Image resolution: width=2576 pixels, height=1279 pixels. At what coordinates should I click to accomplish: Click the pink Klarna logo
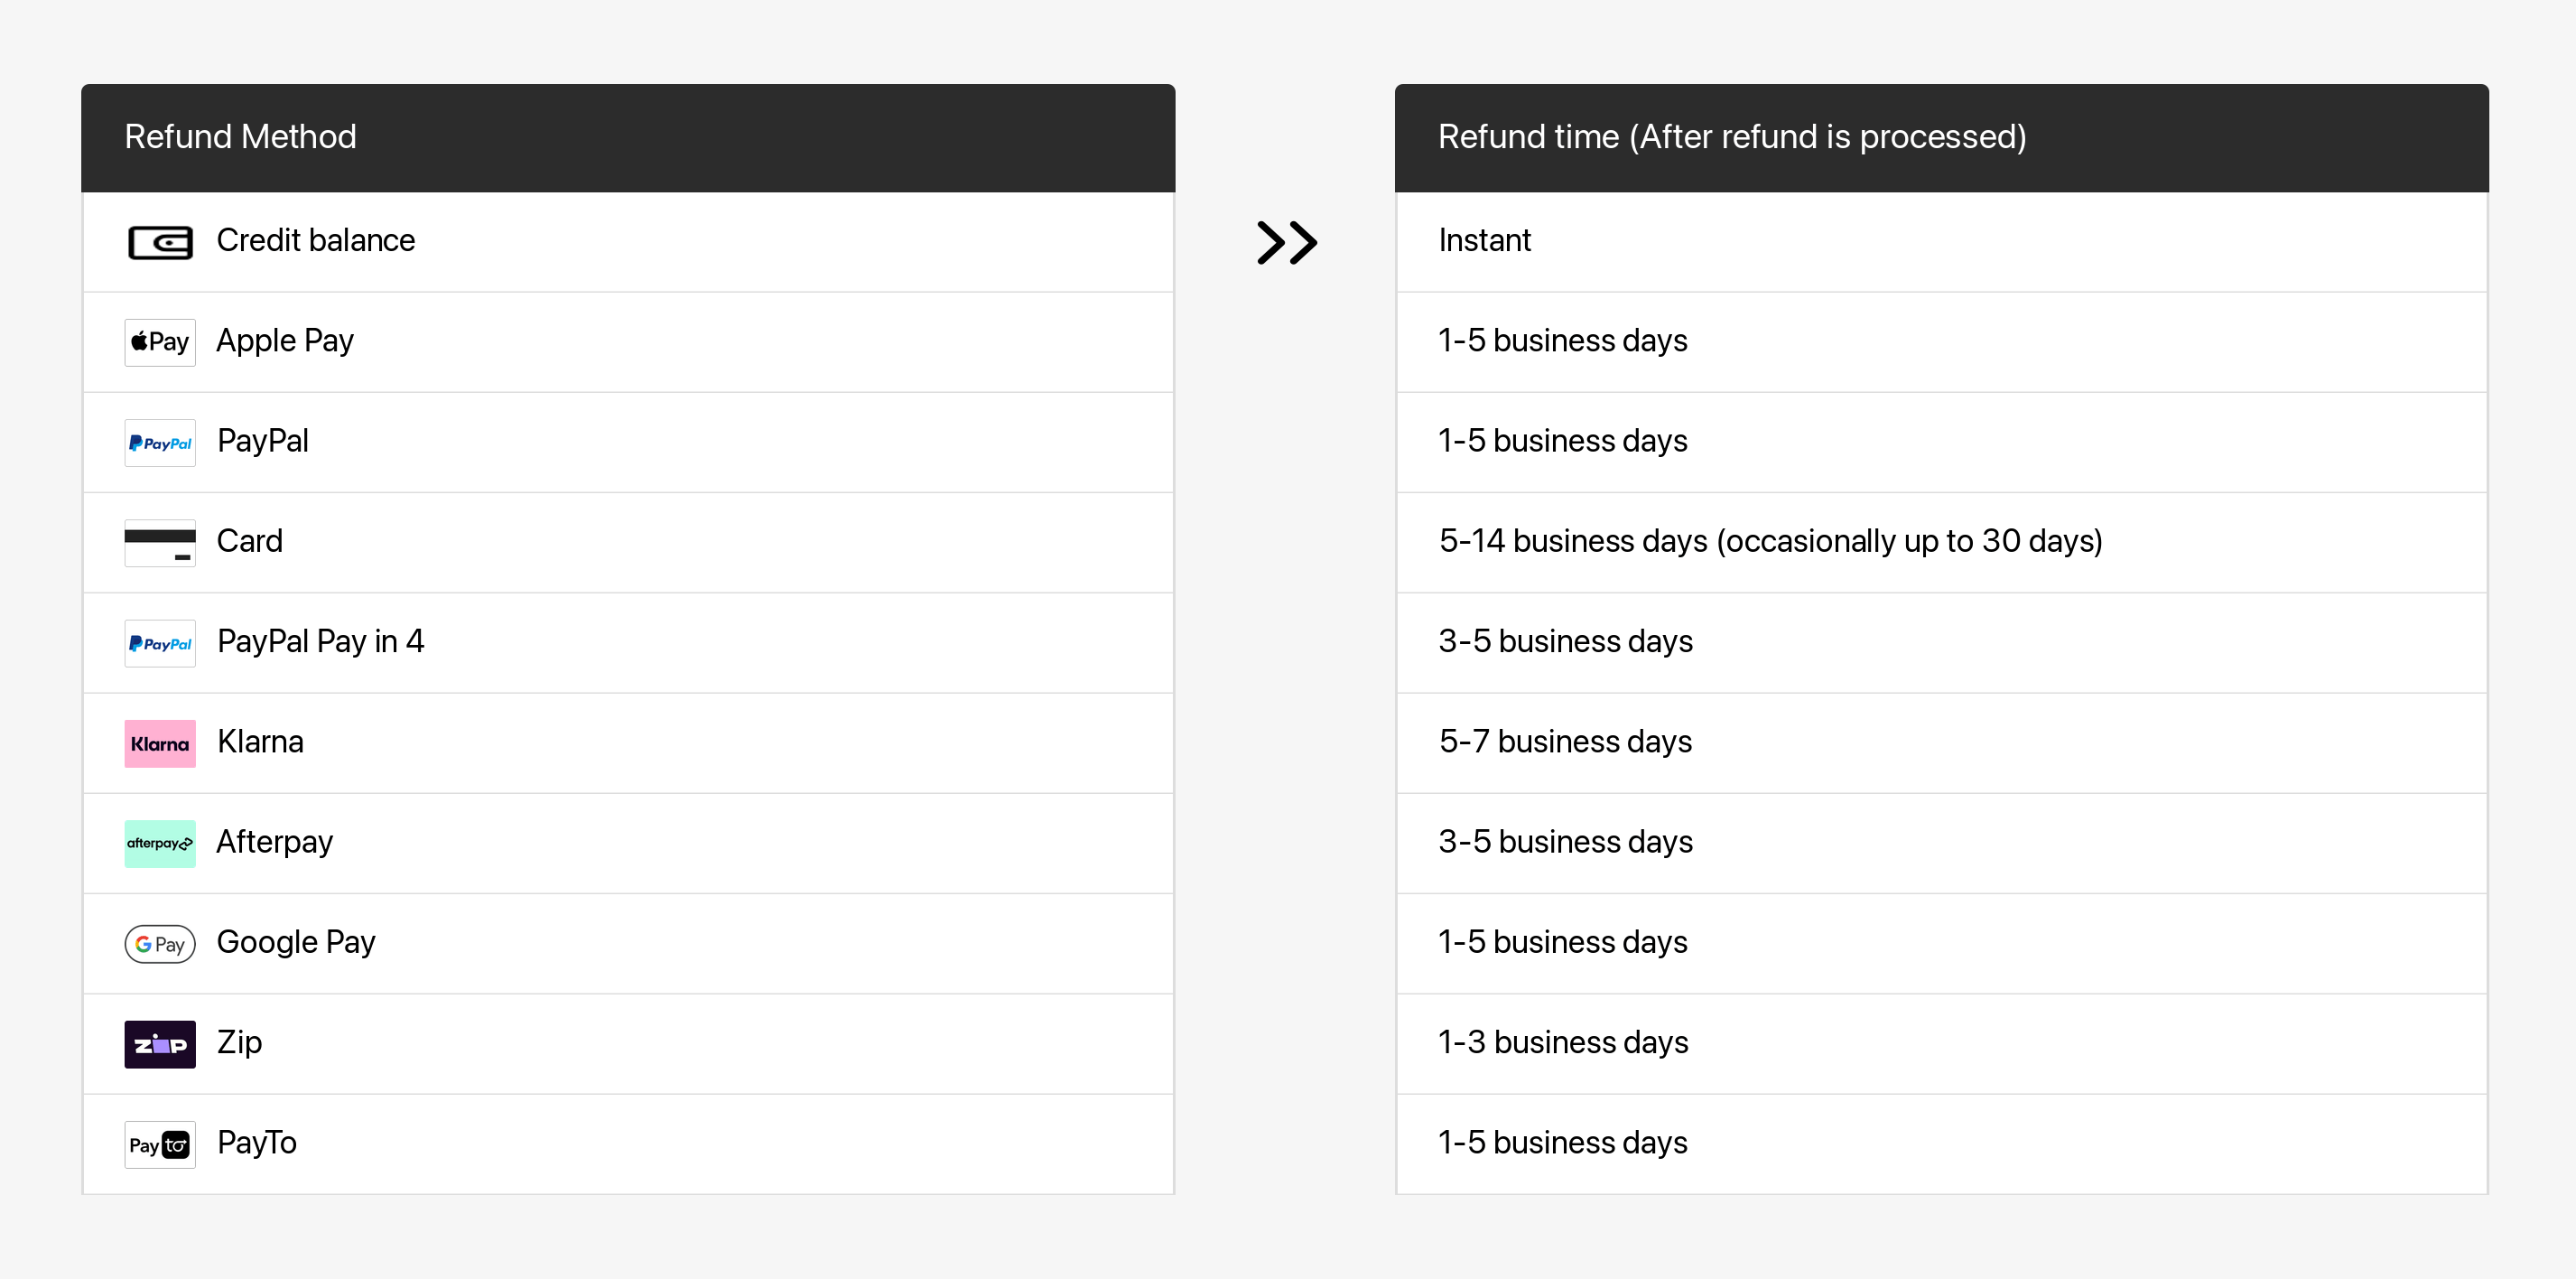point(160,743)
